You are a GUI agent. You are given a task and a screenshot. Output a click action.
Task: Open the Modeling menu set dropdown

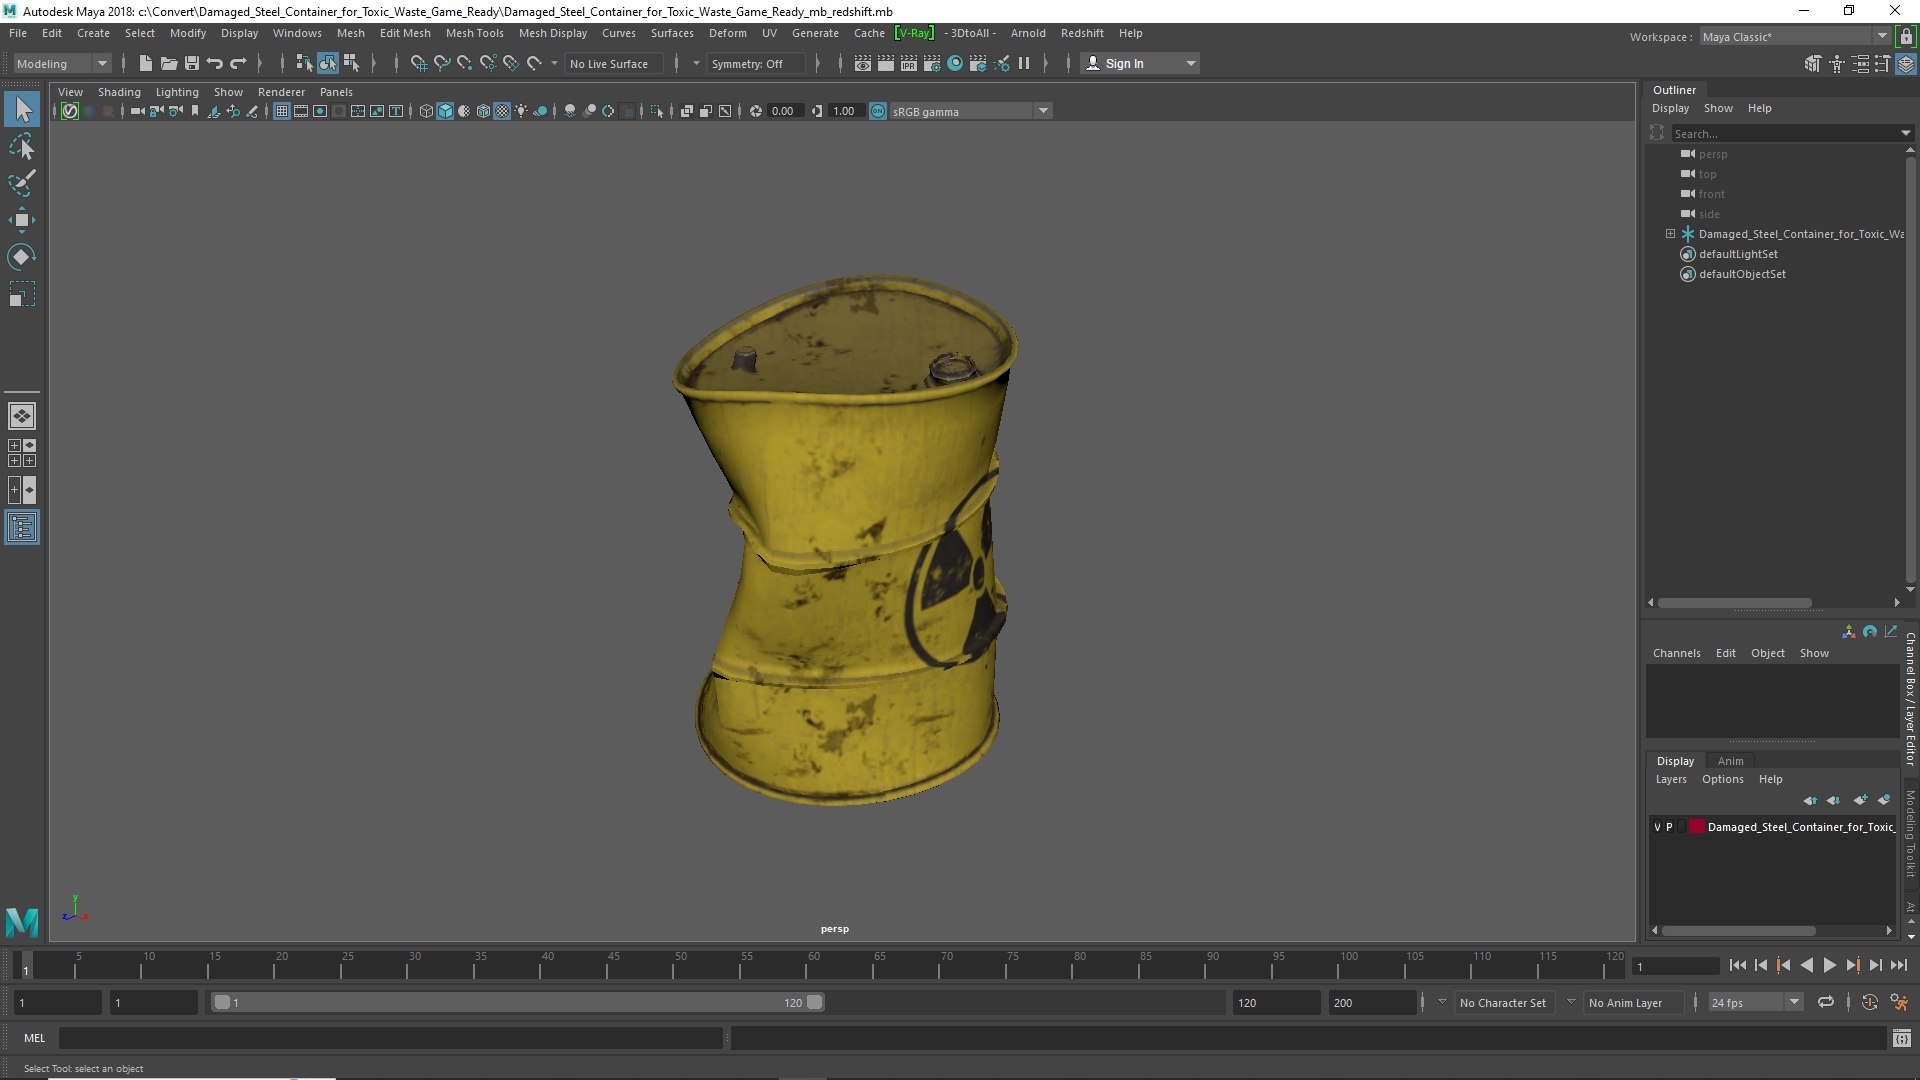coord(62,63)
